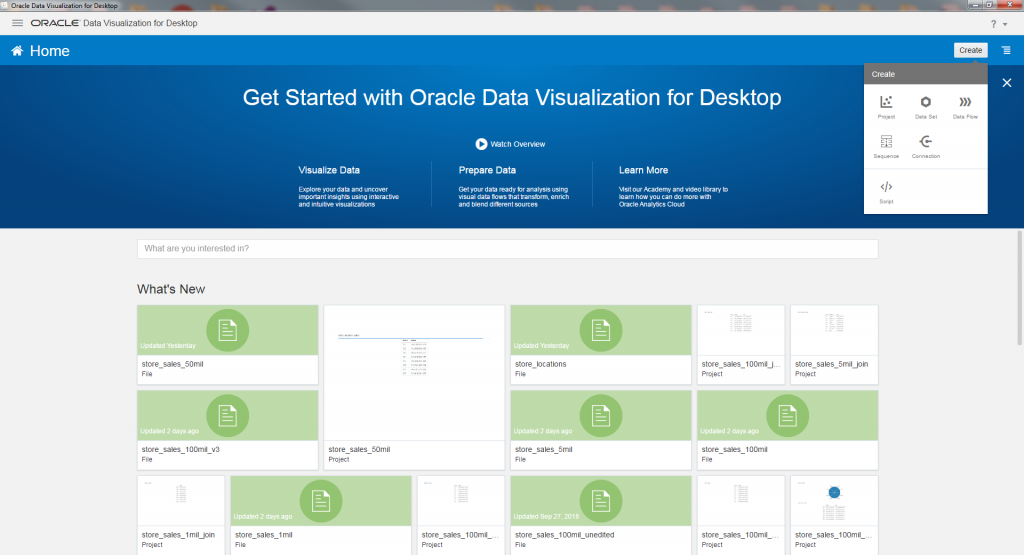1024x555 pixels.
Task: Play the Watch Overview video
Action: pos(510,144)
